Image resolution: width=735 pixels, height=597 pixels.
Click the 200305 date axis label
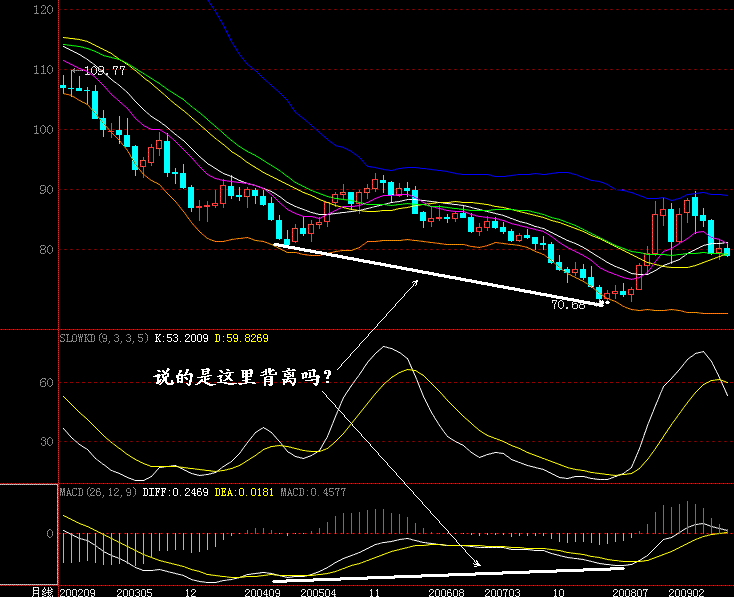(x=135, y=593)
